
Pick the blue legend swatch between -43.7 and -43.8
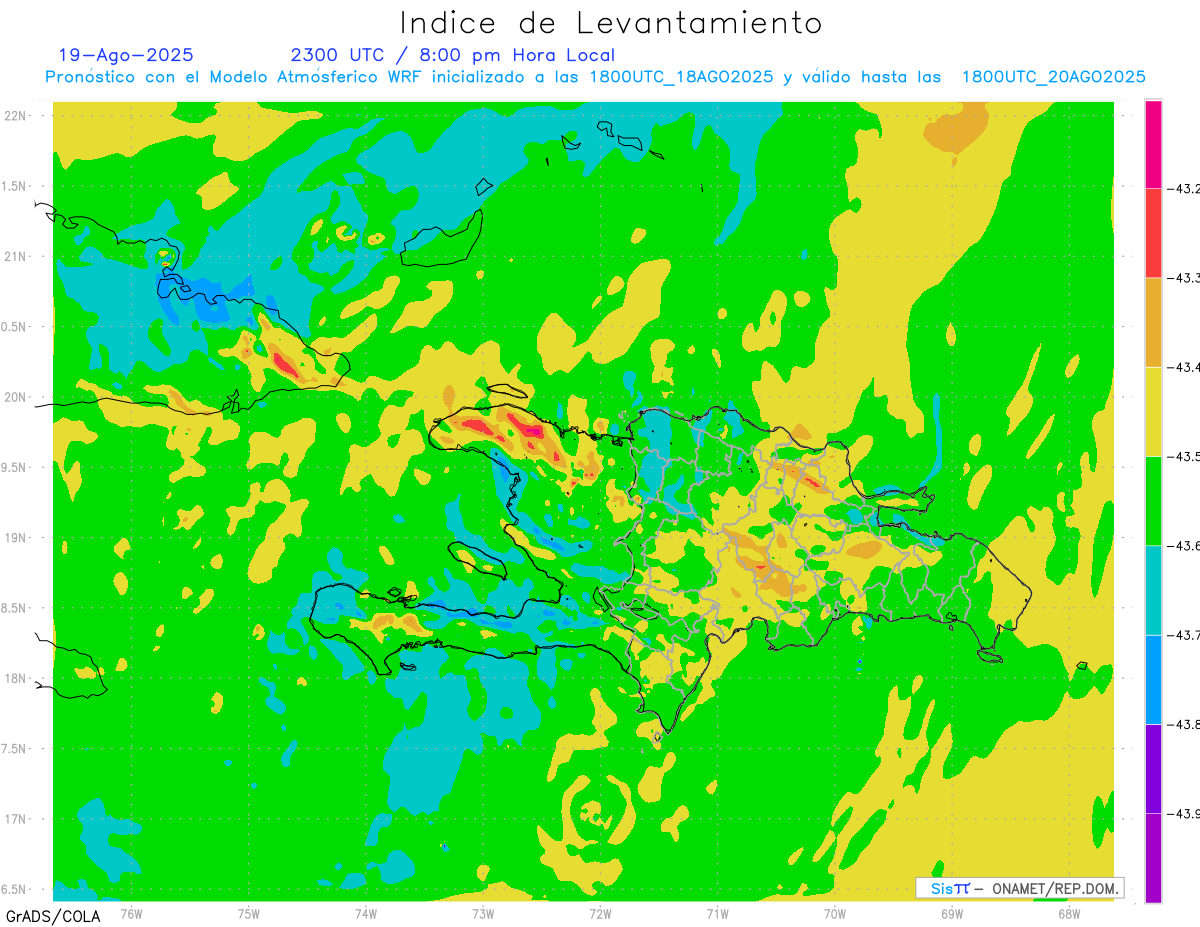tap(1153, 679)
